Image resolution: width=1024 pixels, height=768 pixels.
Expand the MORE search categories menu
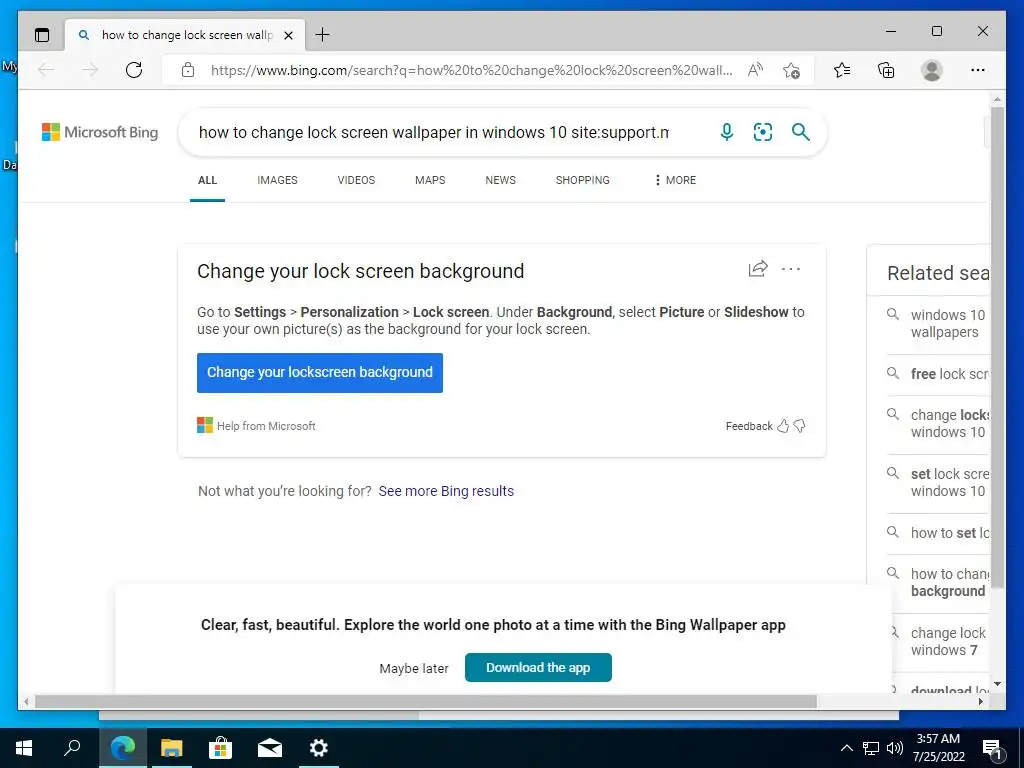[x=675, y=180]
